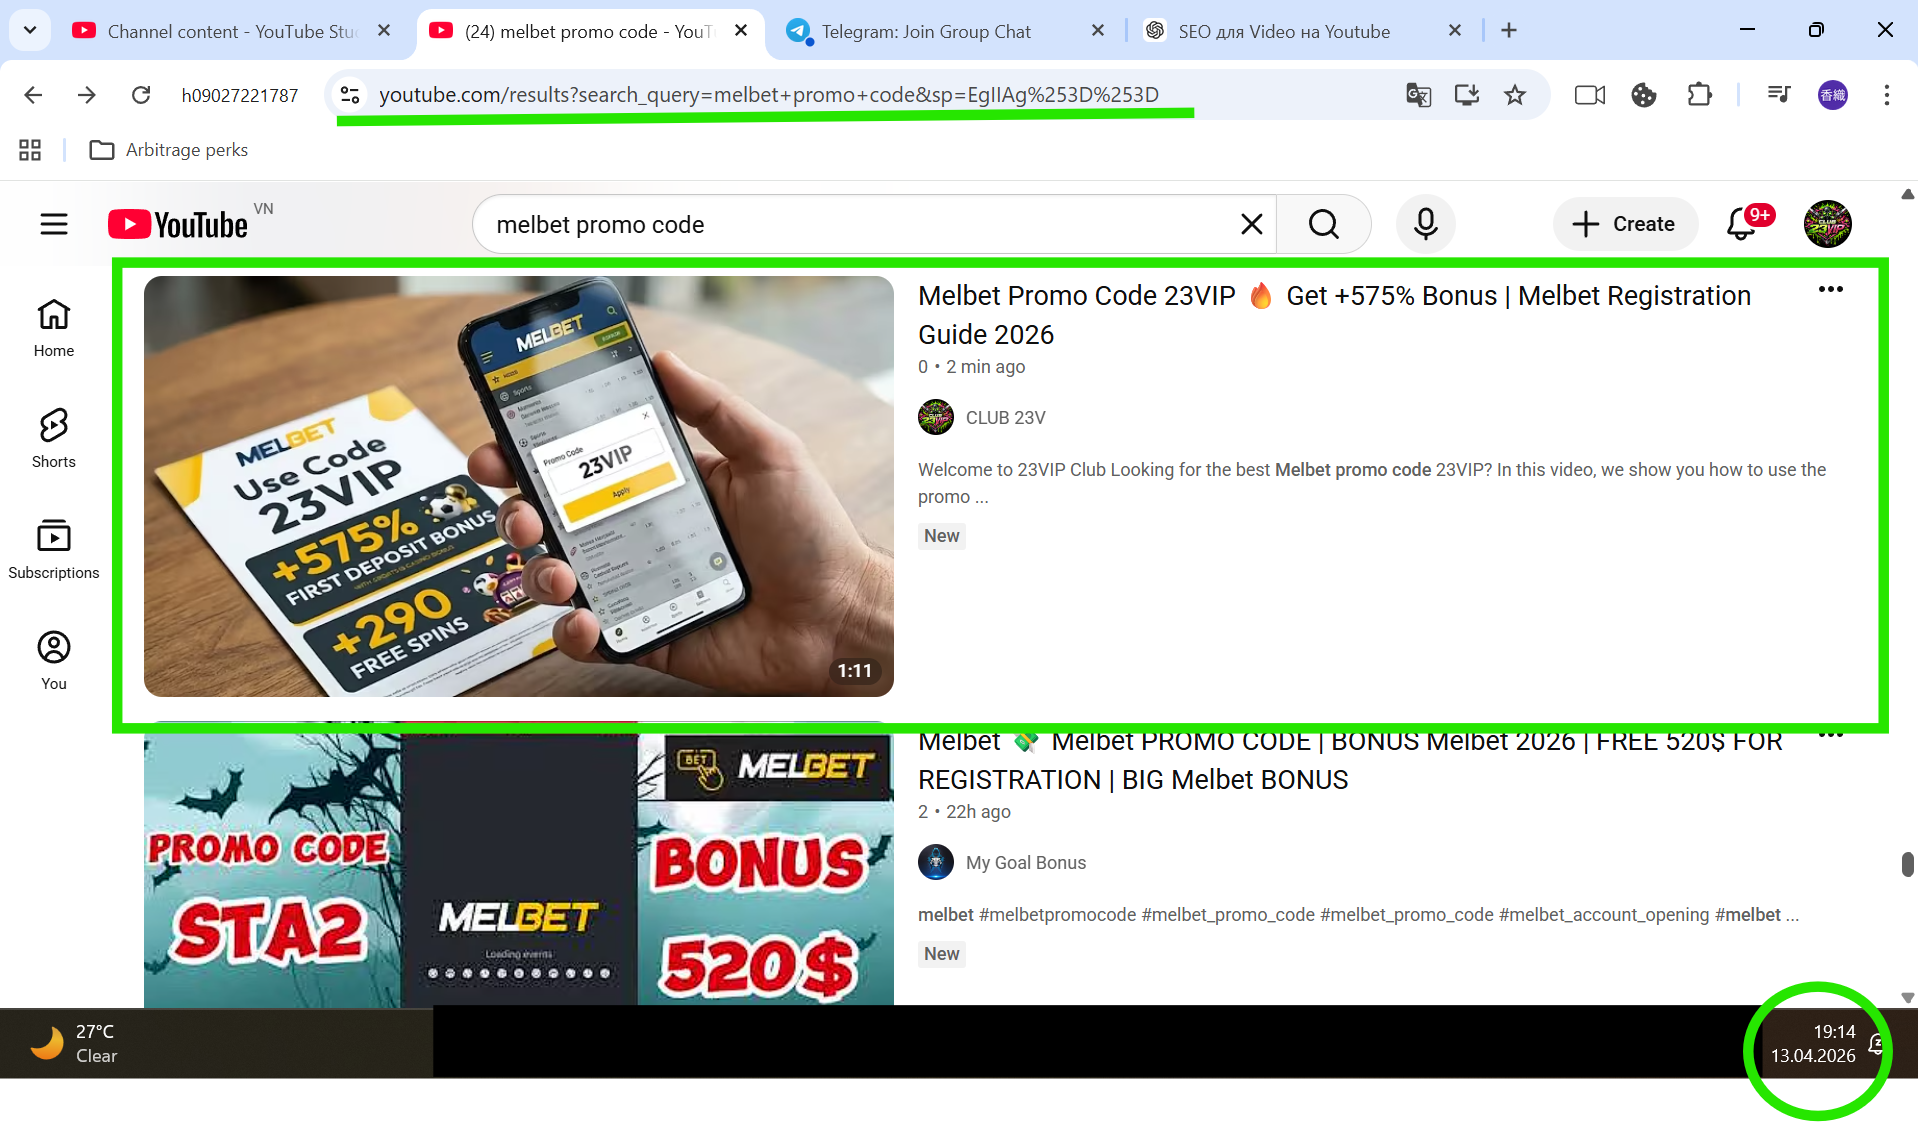
Task: Click the #melbetpromocode hashtag description text
Action: [x=1057, y=915]
